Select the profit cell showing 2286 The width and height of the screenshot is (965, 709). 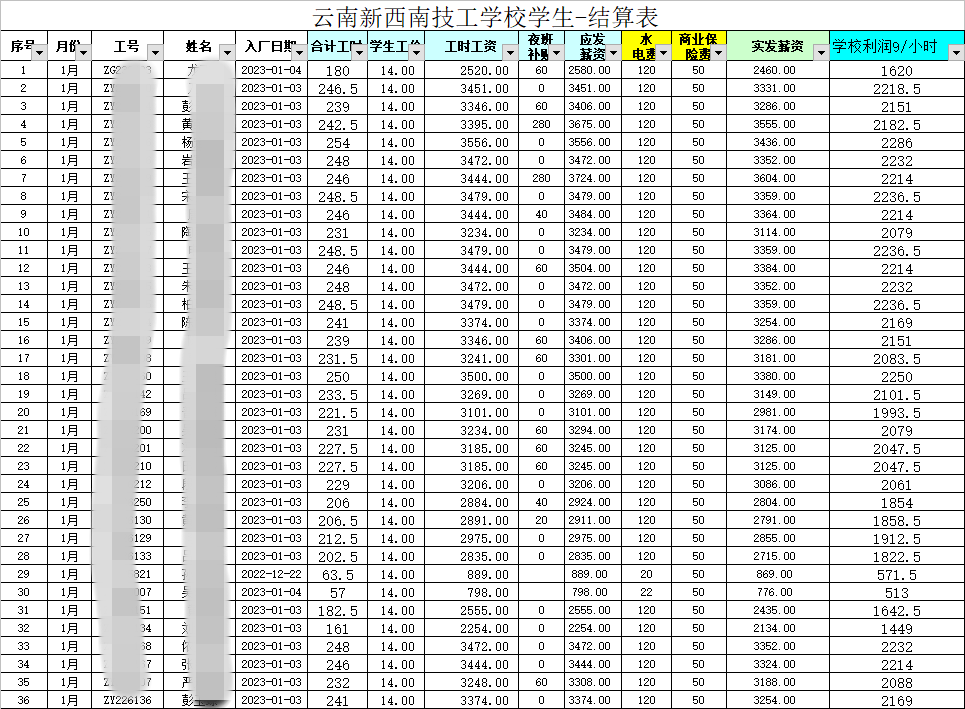point(897,142)
